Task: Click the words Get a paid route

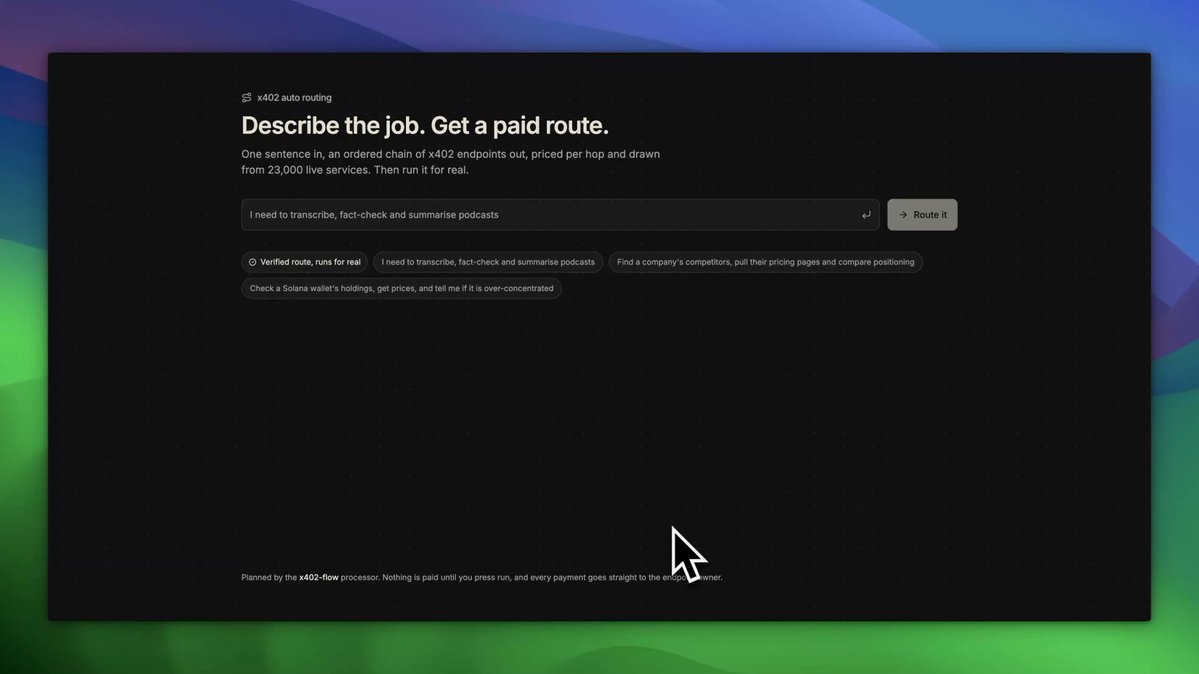Action: pos(520,125)
